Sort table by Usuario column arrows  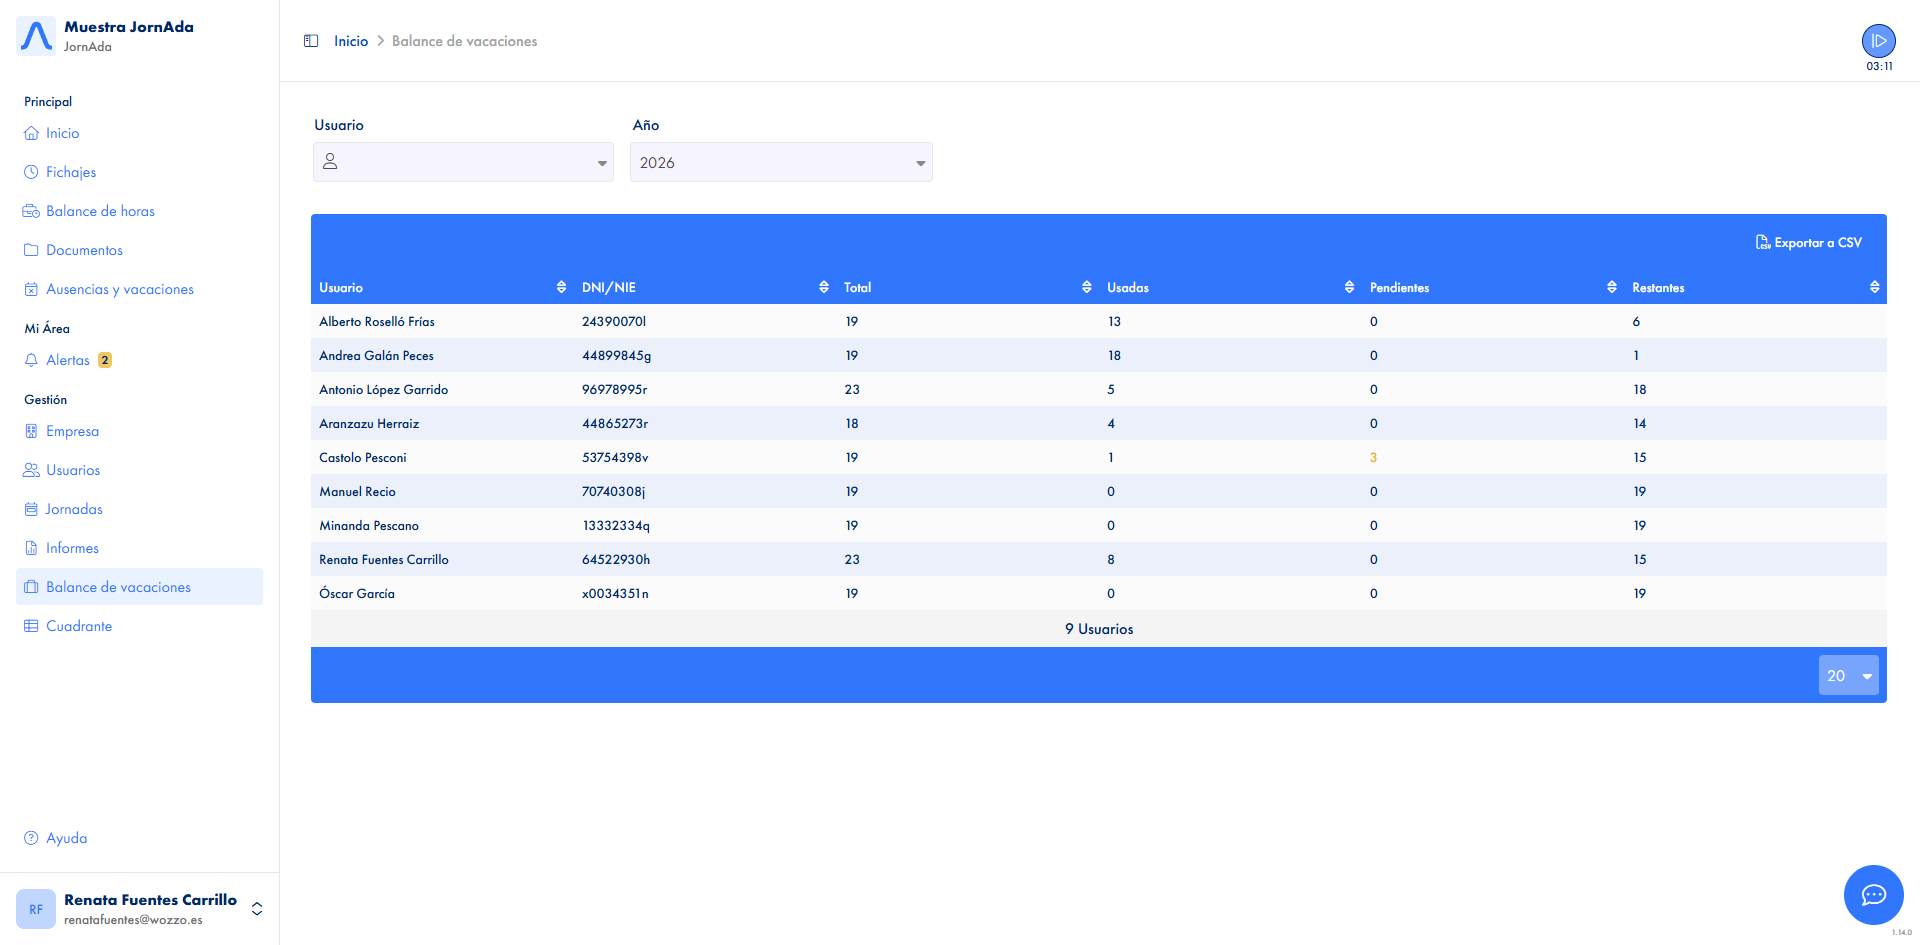coord(561,287)
